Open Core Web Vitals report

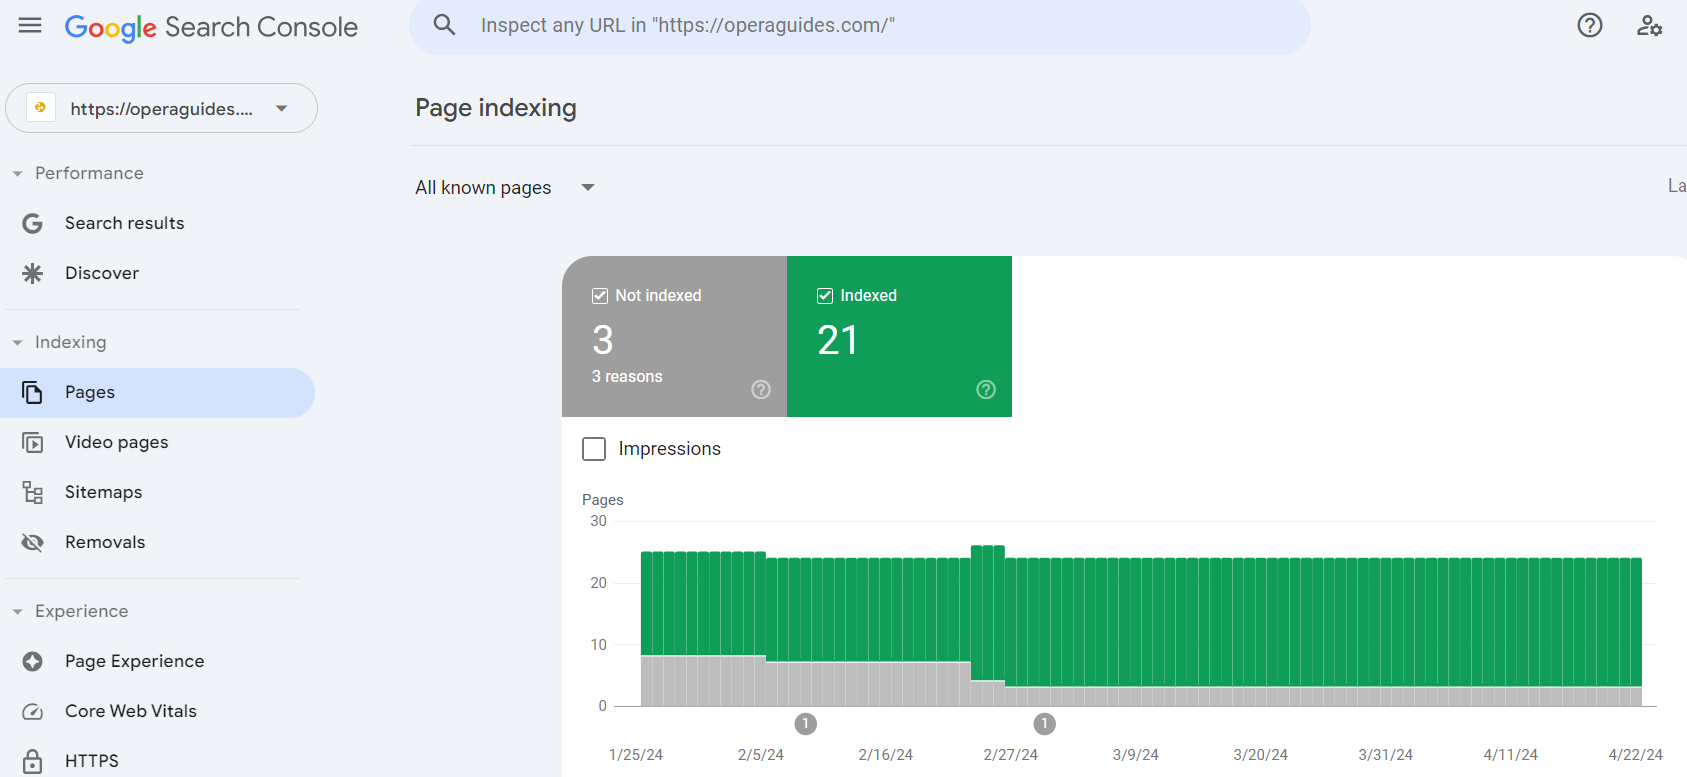pos(130,711)
